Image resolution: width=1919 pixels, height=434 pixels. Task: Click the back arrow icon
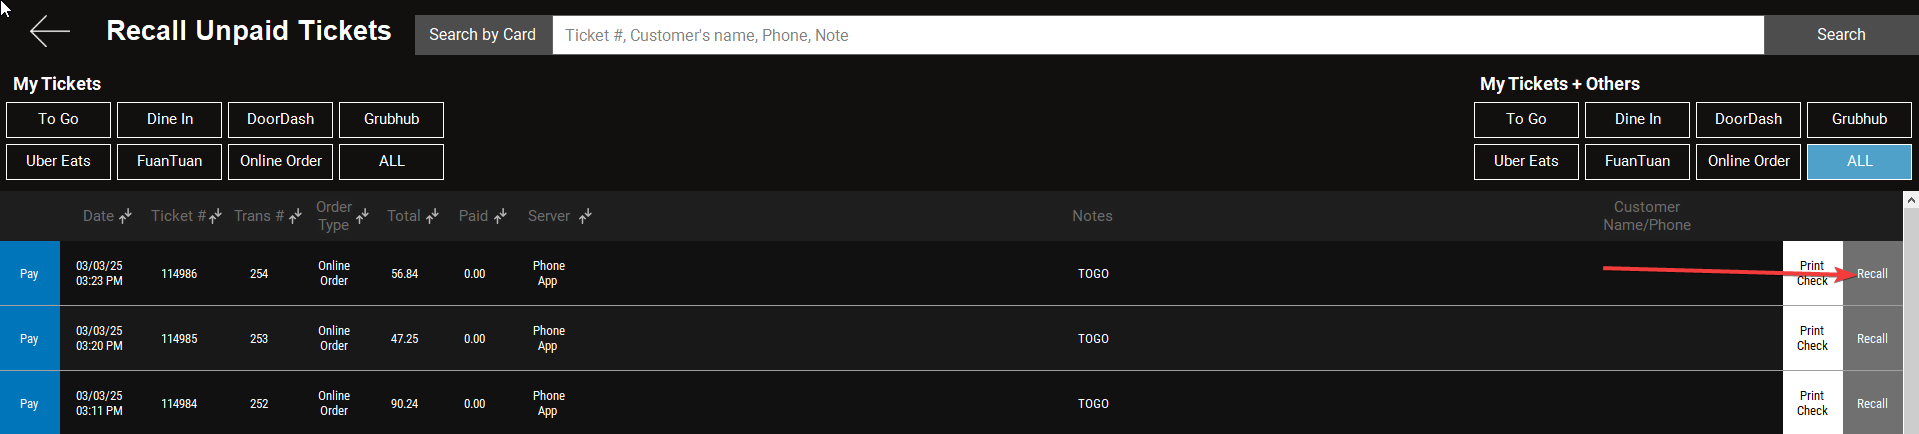(x=49, y=32)
